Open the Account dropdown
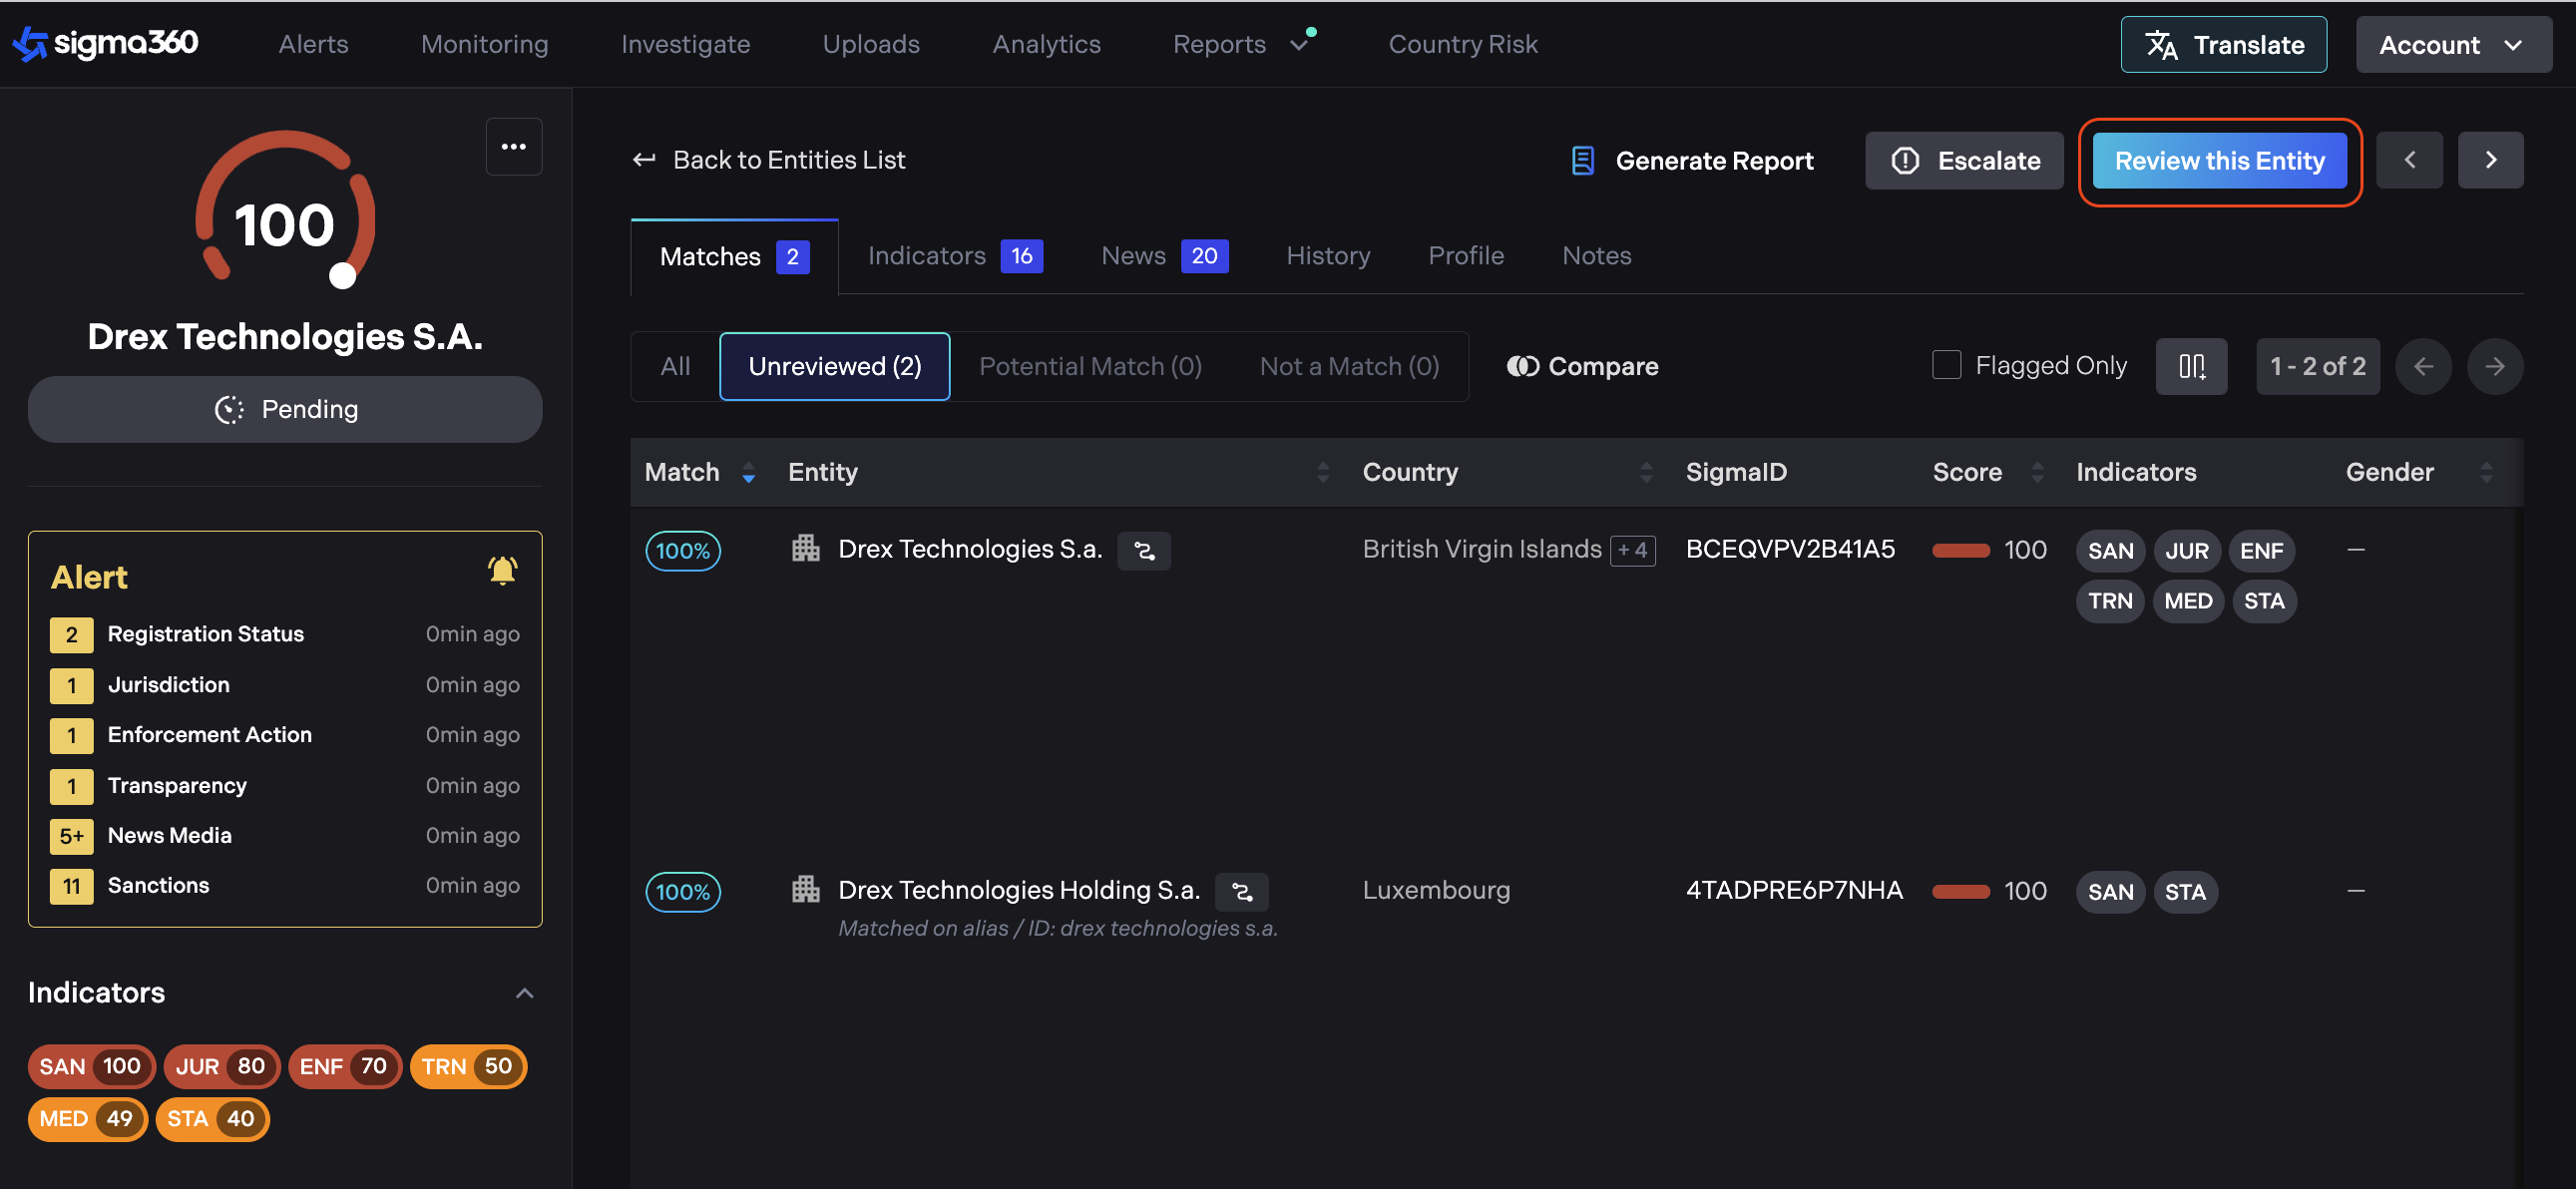This screenshot has width=2576, height=1189. pos(2452,45)
